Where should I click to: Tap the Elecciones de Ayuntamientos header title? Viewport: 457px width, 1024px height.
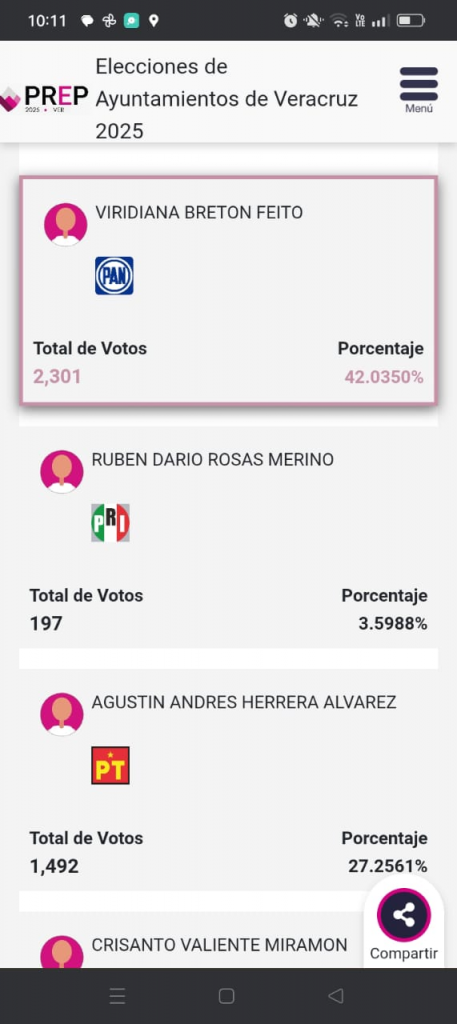coord(227,99)
